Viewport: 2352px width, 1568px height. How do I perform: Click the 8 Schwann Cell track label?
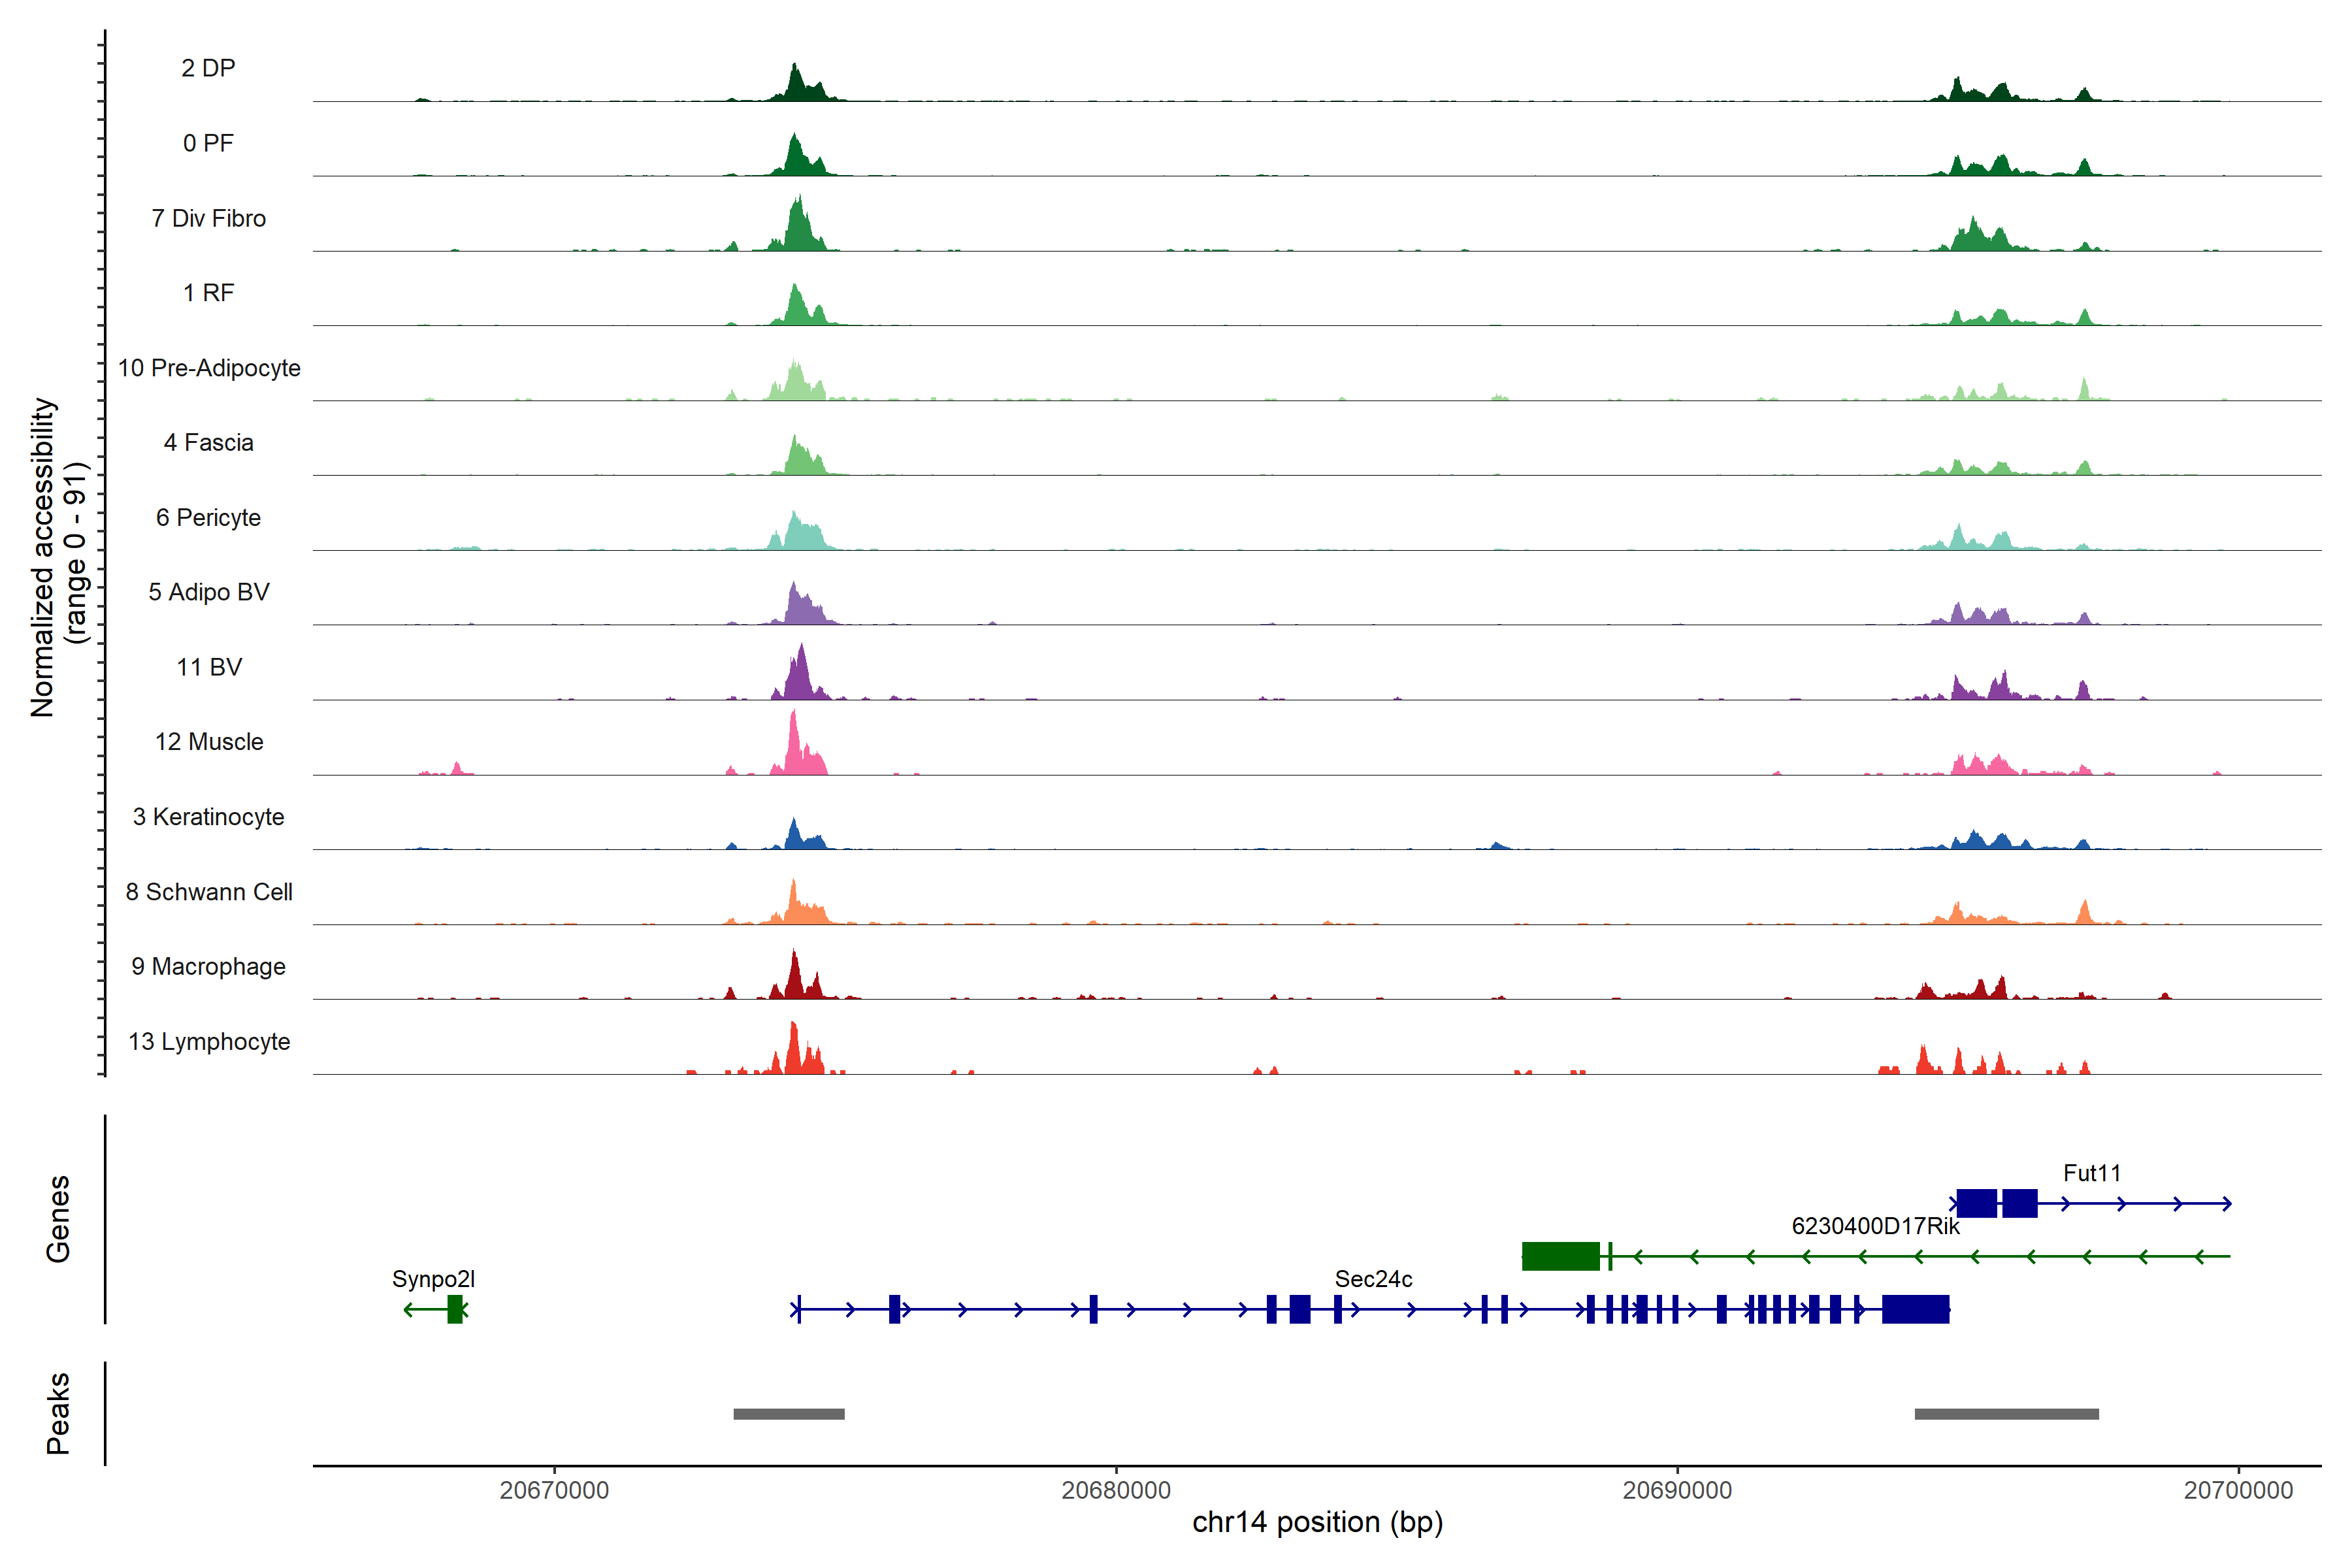[209, 892]
